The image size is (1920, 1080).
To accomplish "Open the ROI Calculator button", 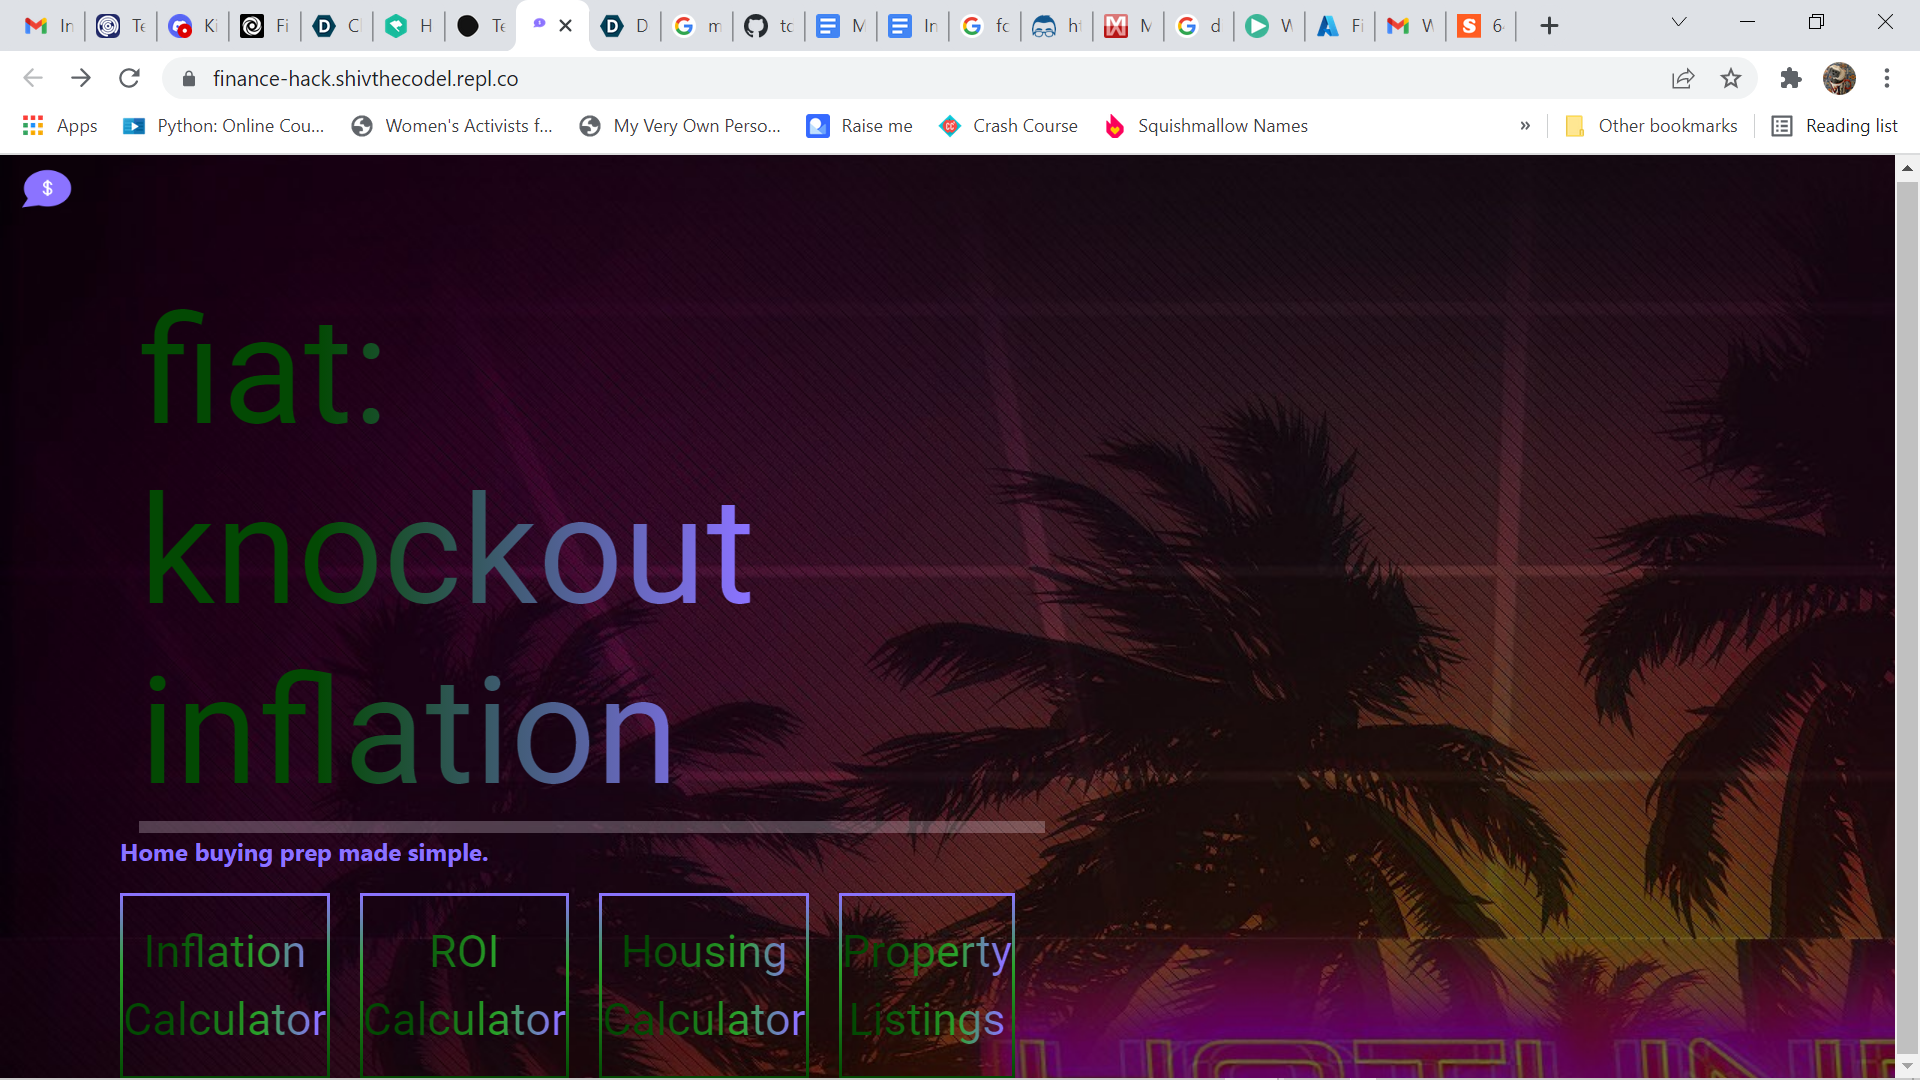I will pyautogui.click(x=464, y=984).
